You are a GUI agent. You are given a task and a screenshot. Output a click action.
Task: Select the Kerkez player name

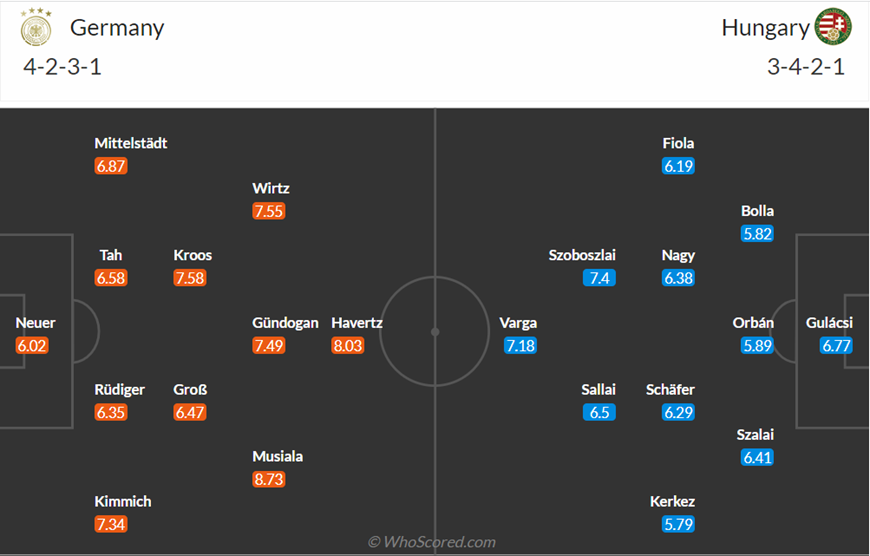click(x=672, y=501)
